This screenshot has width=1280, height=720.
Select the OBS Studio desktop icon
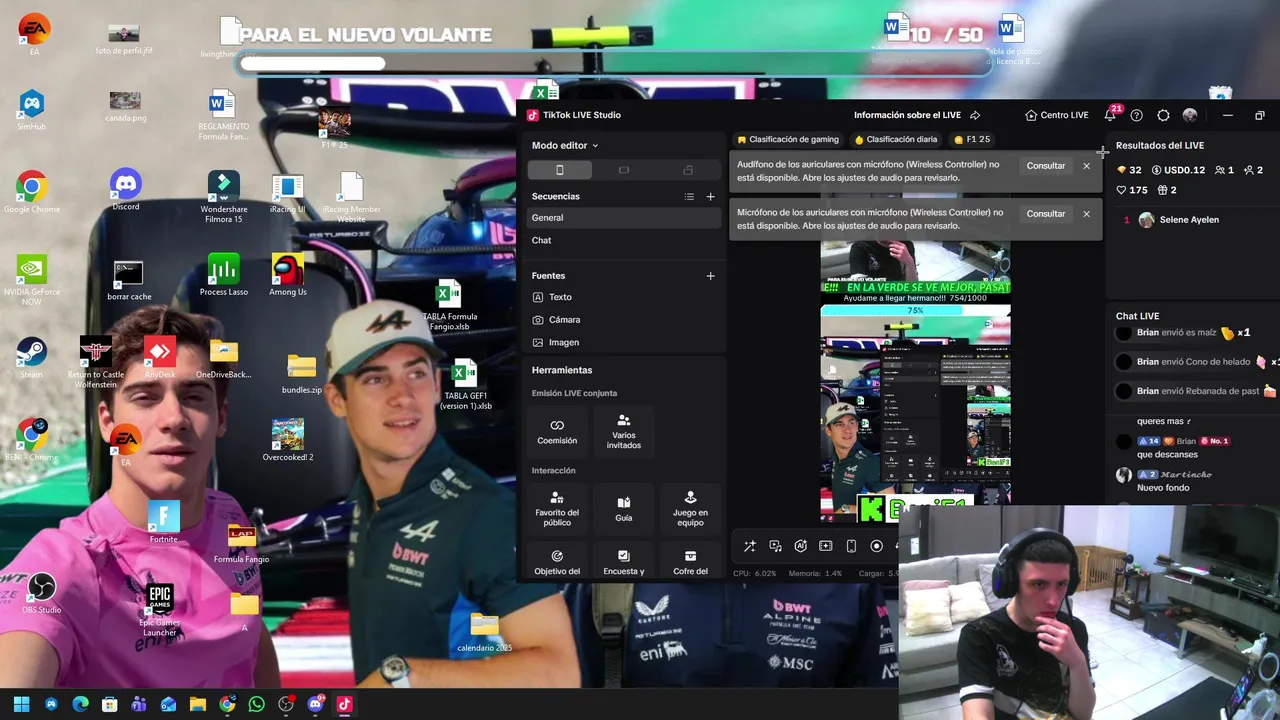click(x=42, y=594)
